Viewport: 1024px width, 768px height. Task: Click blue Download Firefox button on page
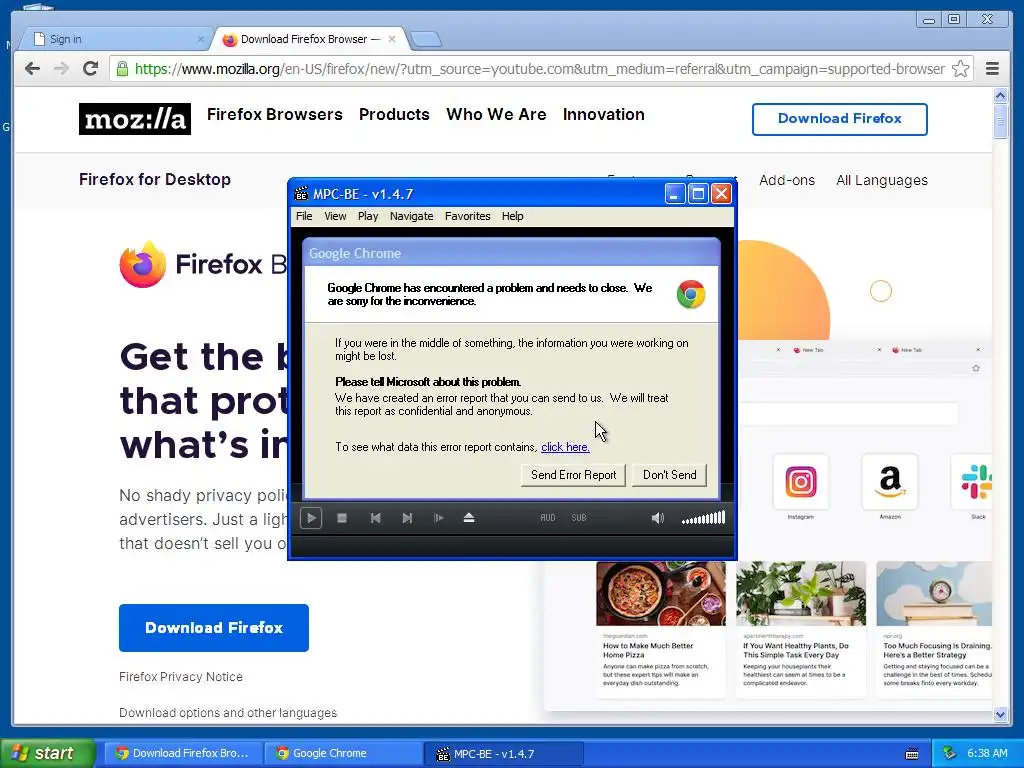click(x=214, y=628)
